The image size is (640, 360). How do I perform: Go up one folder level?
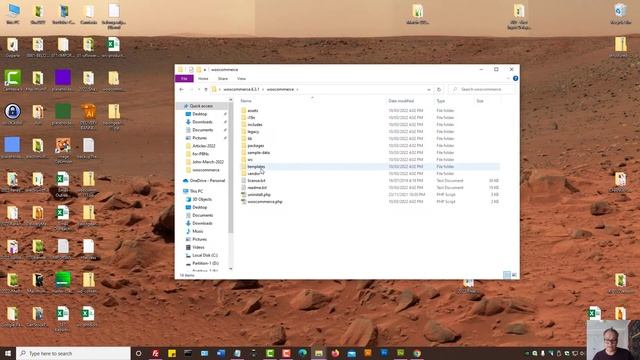[x=206, y=89]
